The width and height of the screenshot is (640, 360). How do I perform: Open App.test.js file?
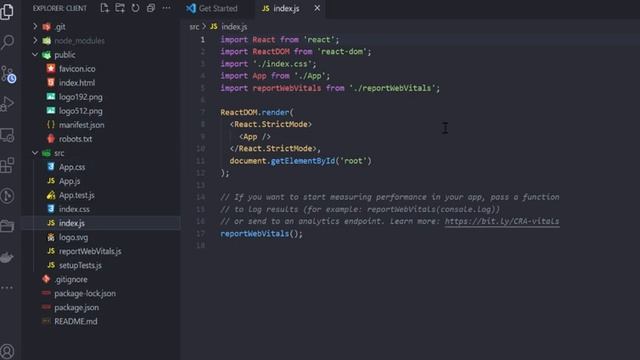(x=76, y=195)
